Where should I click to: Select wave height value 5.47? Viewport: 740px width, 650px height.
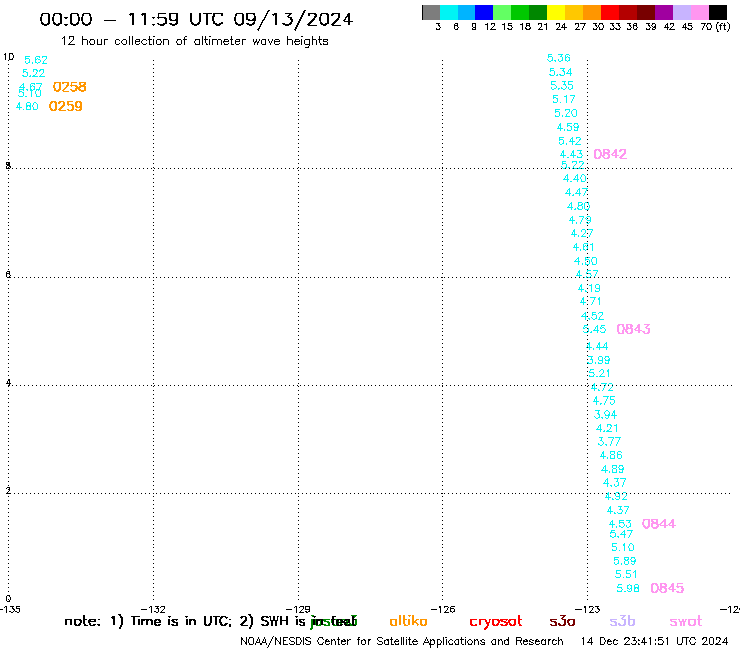pos(622,534)
